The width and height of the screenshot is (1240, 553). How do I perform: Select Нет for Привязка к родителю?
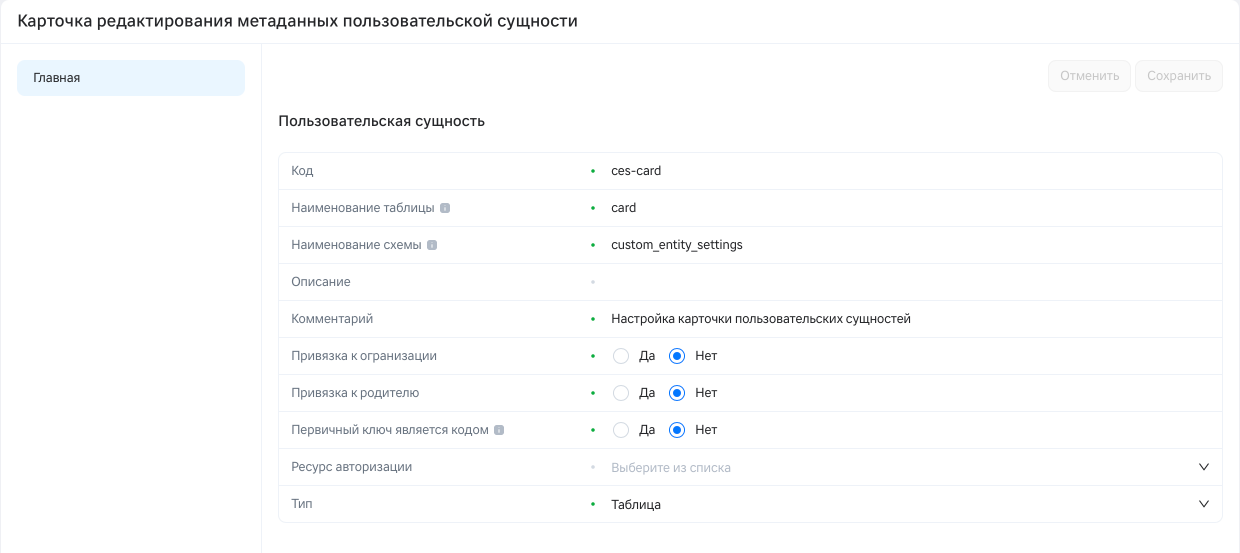click(x=677, y=393)
